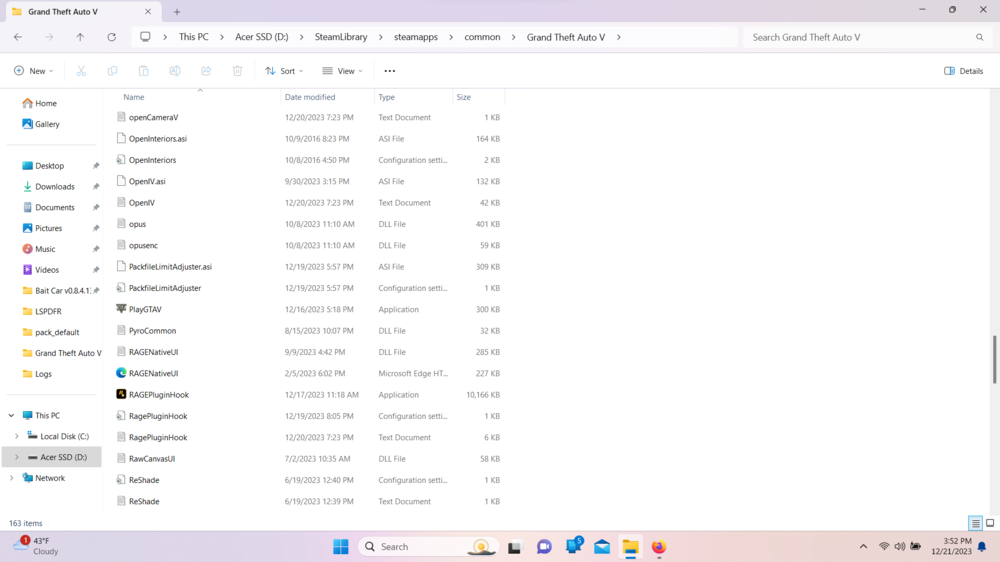Open the New dropdown menu

pyautogui.click(x=34, y=71)
